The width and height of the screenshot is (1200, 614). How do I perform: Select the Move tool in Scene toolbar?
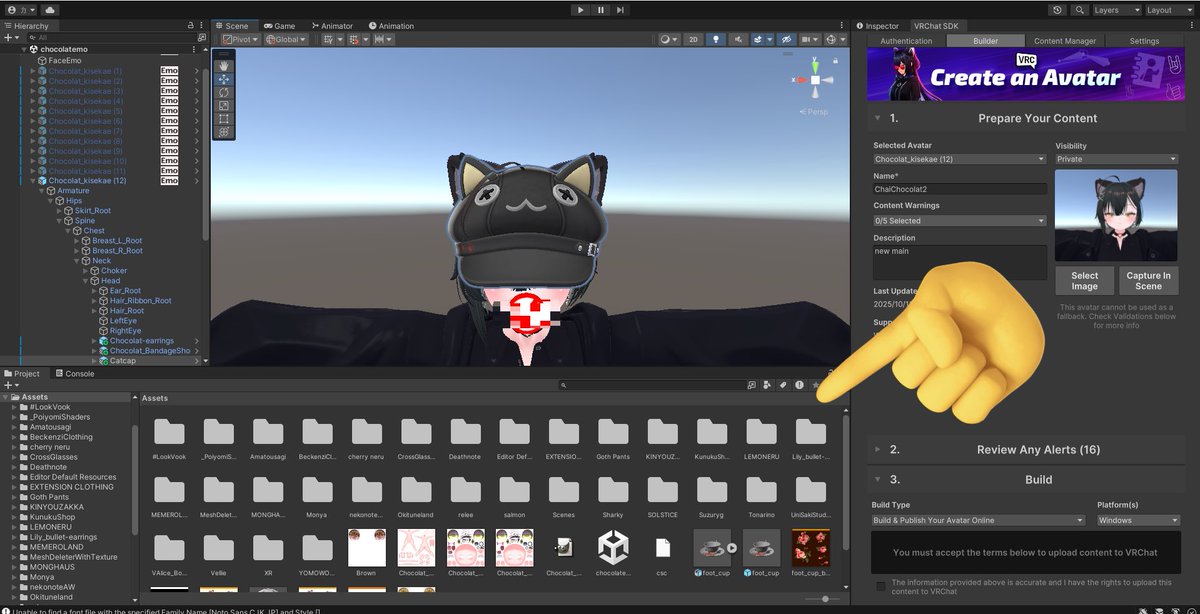pyautogui.click(x=224, y=79)
